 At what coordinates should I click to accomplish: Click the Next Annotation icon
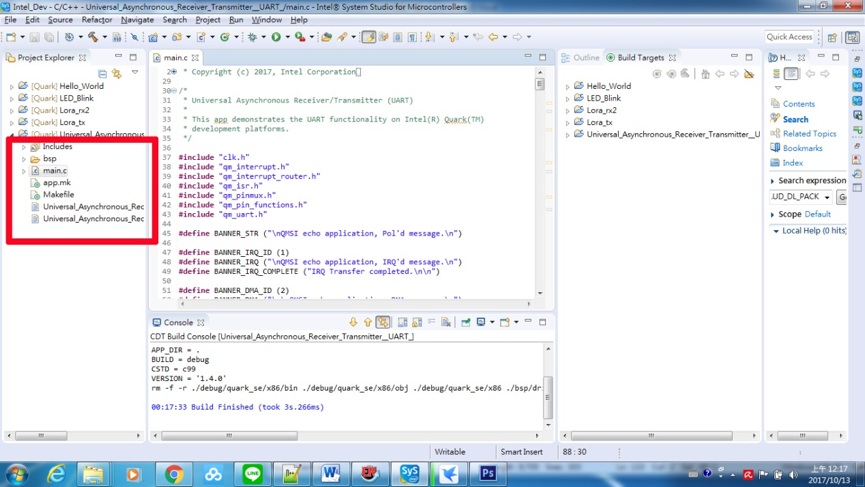click(429, 37)
